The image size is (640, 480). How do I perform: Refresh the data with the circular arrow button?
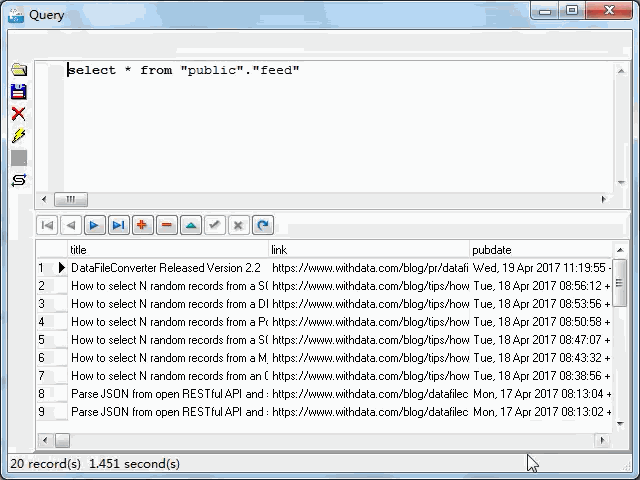[263, 225]
